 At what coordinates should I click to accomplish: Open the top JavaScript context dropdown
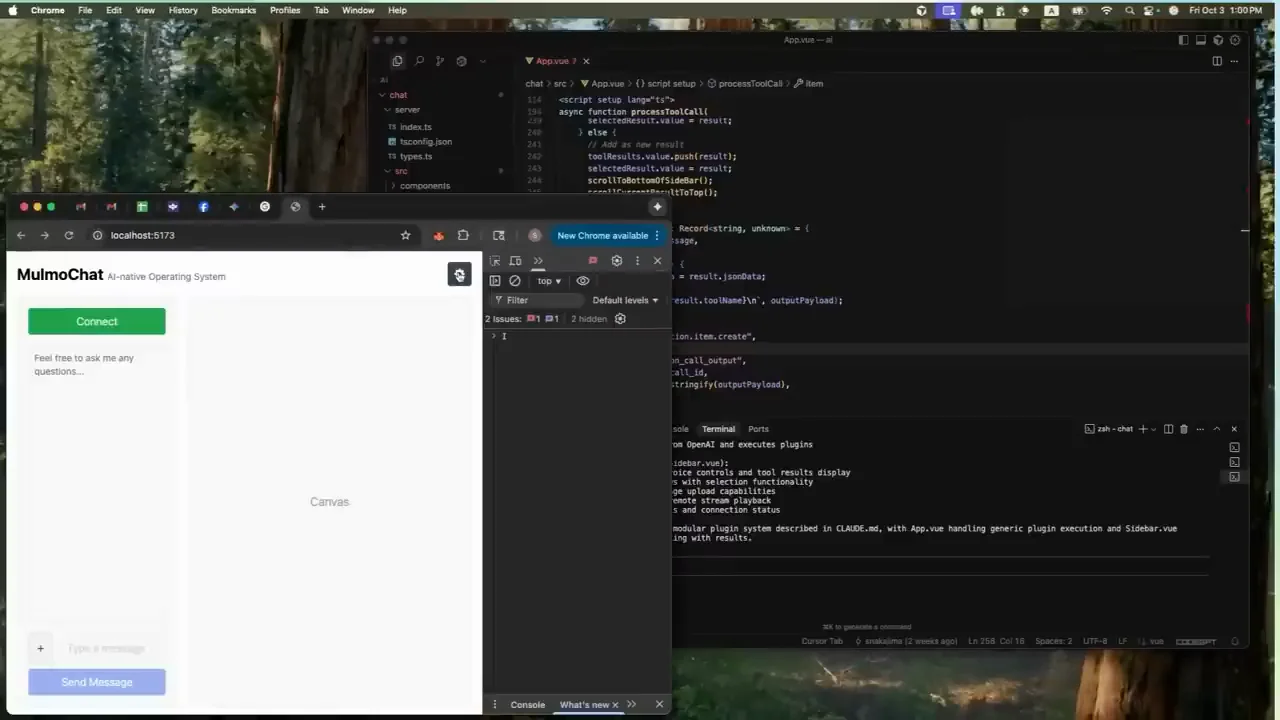pyautogui.click(x=549, y=281)
